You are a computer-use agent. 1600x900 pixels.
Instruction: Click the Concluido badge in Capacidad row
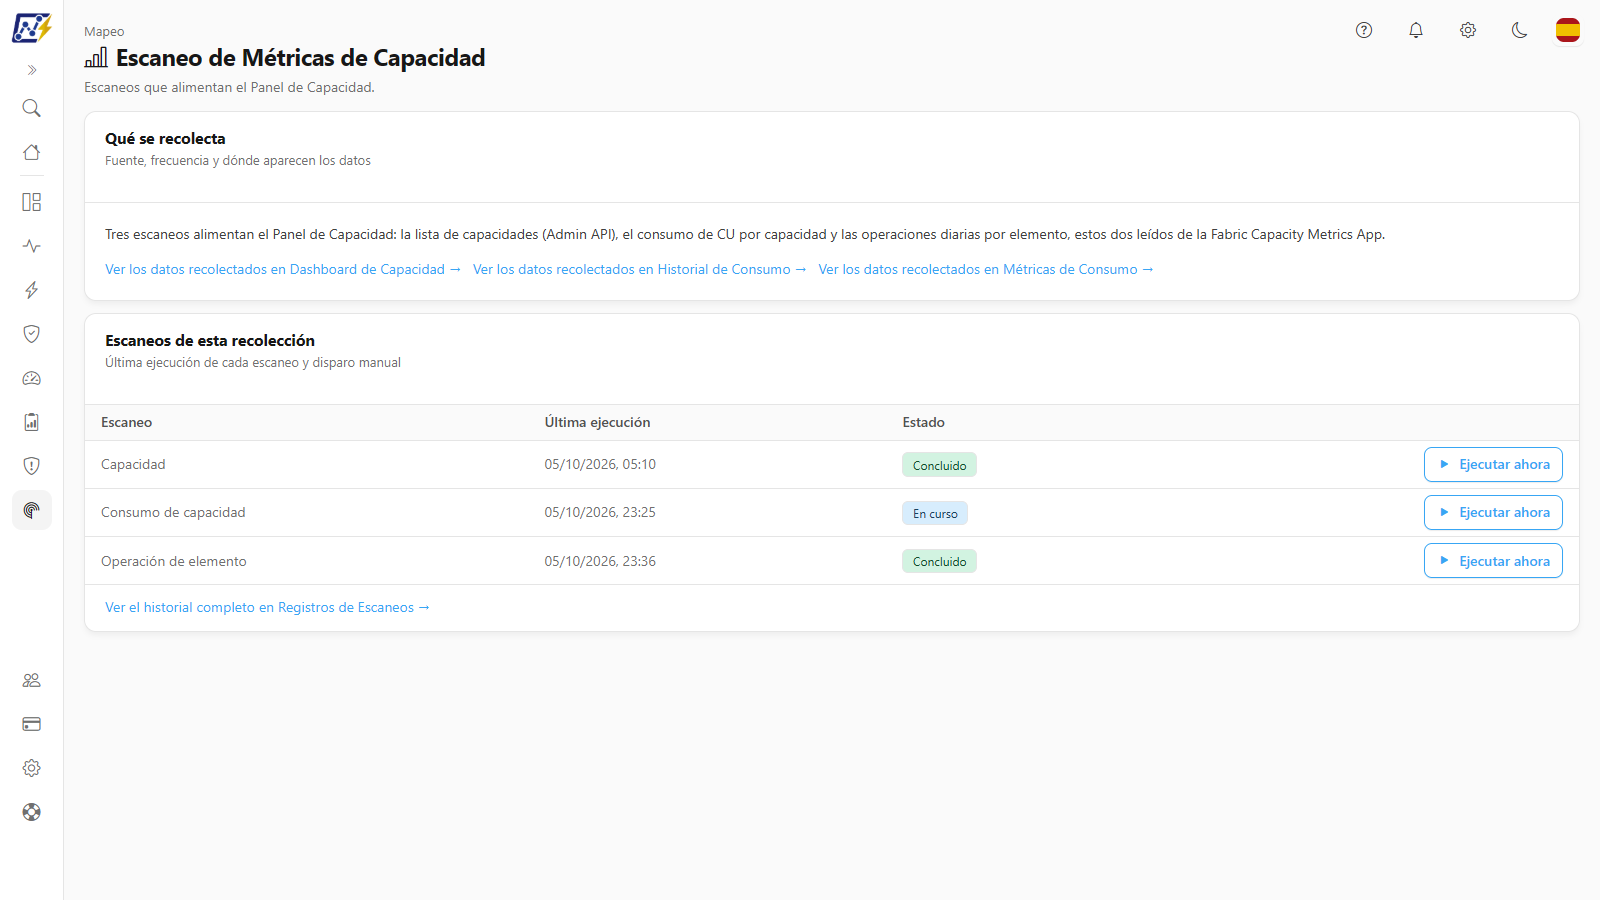click(x=939, y=465)
